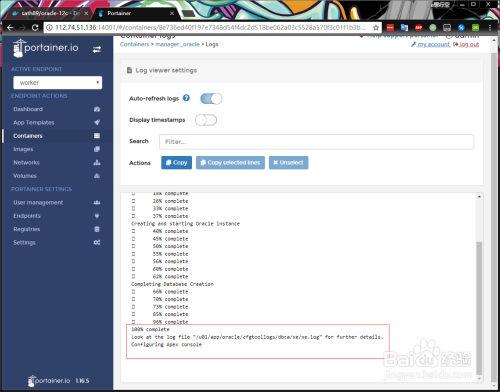500x392 pixels.
Task: Click the blue circular extension icon
Action: [461, 28]
